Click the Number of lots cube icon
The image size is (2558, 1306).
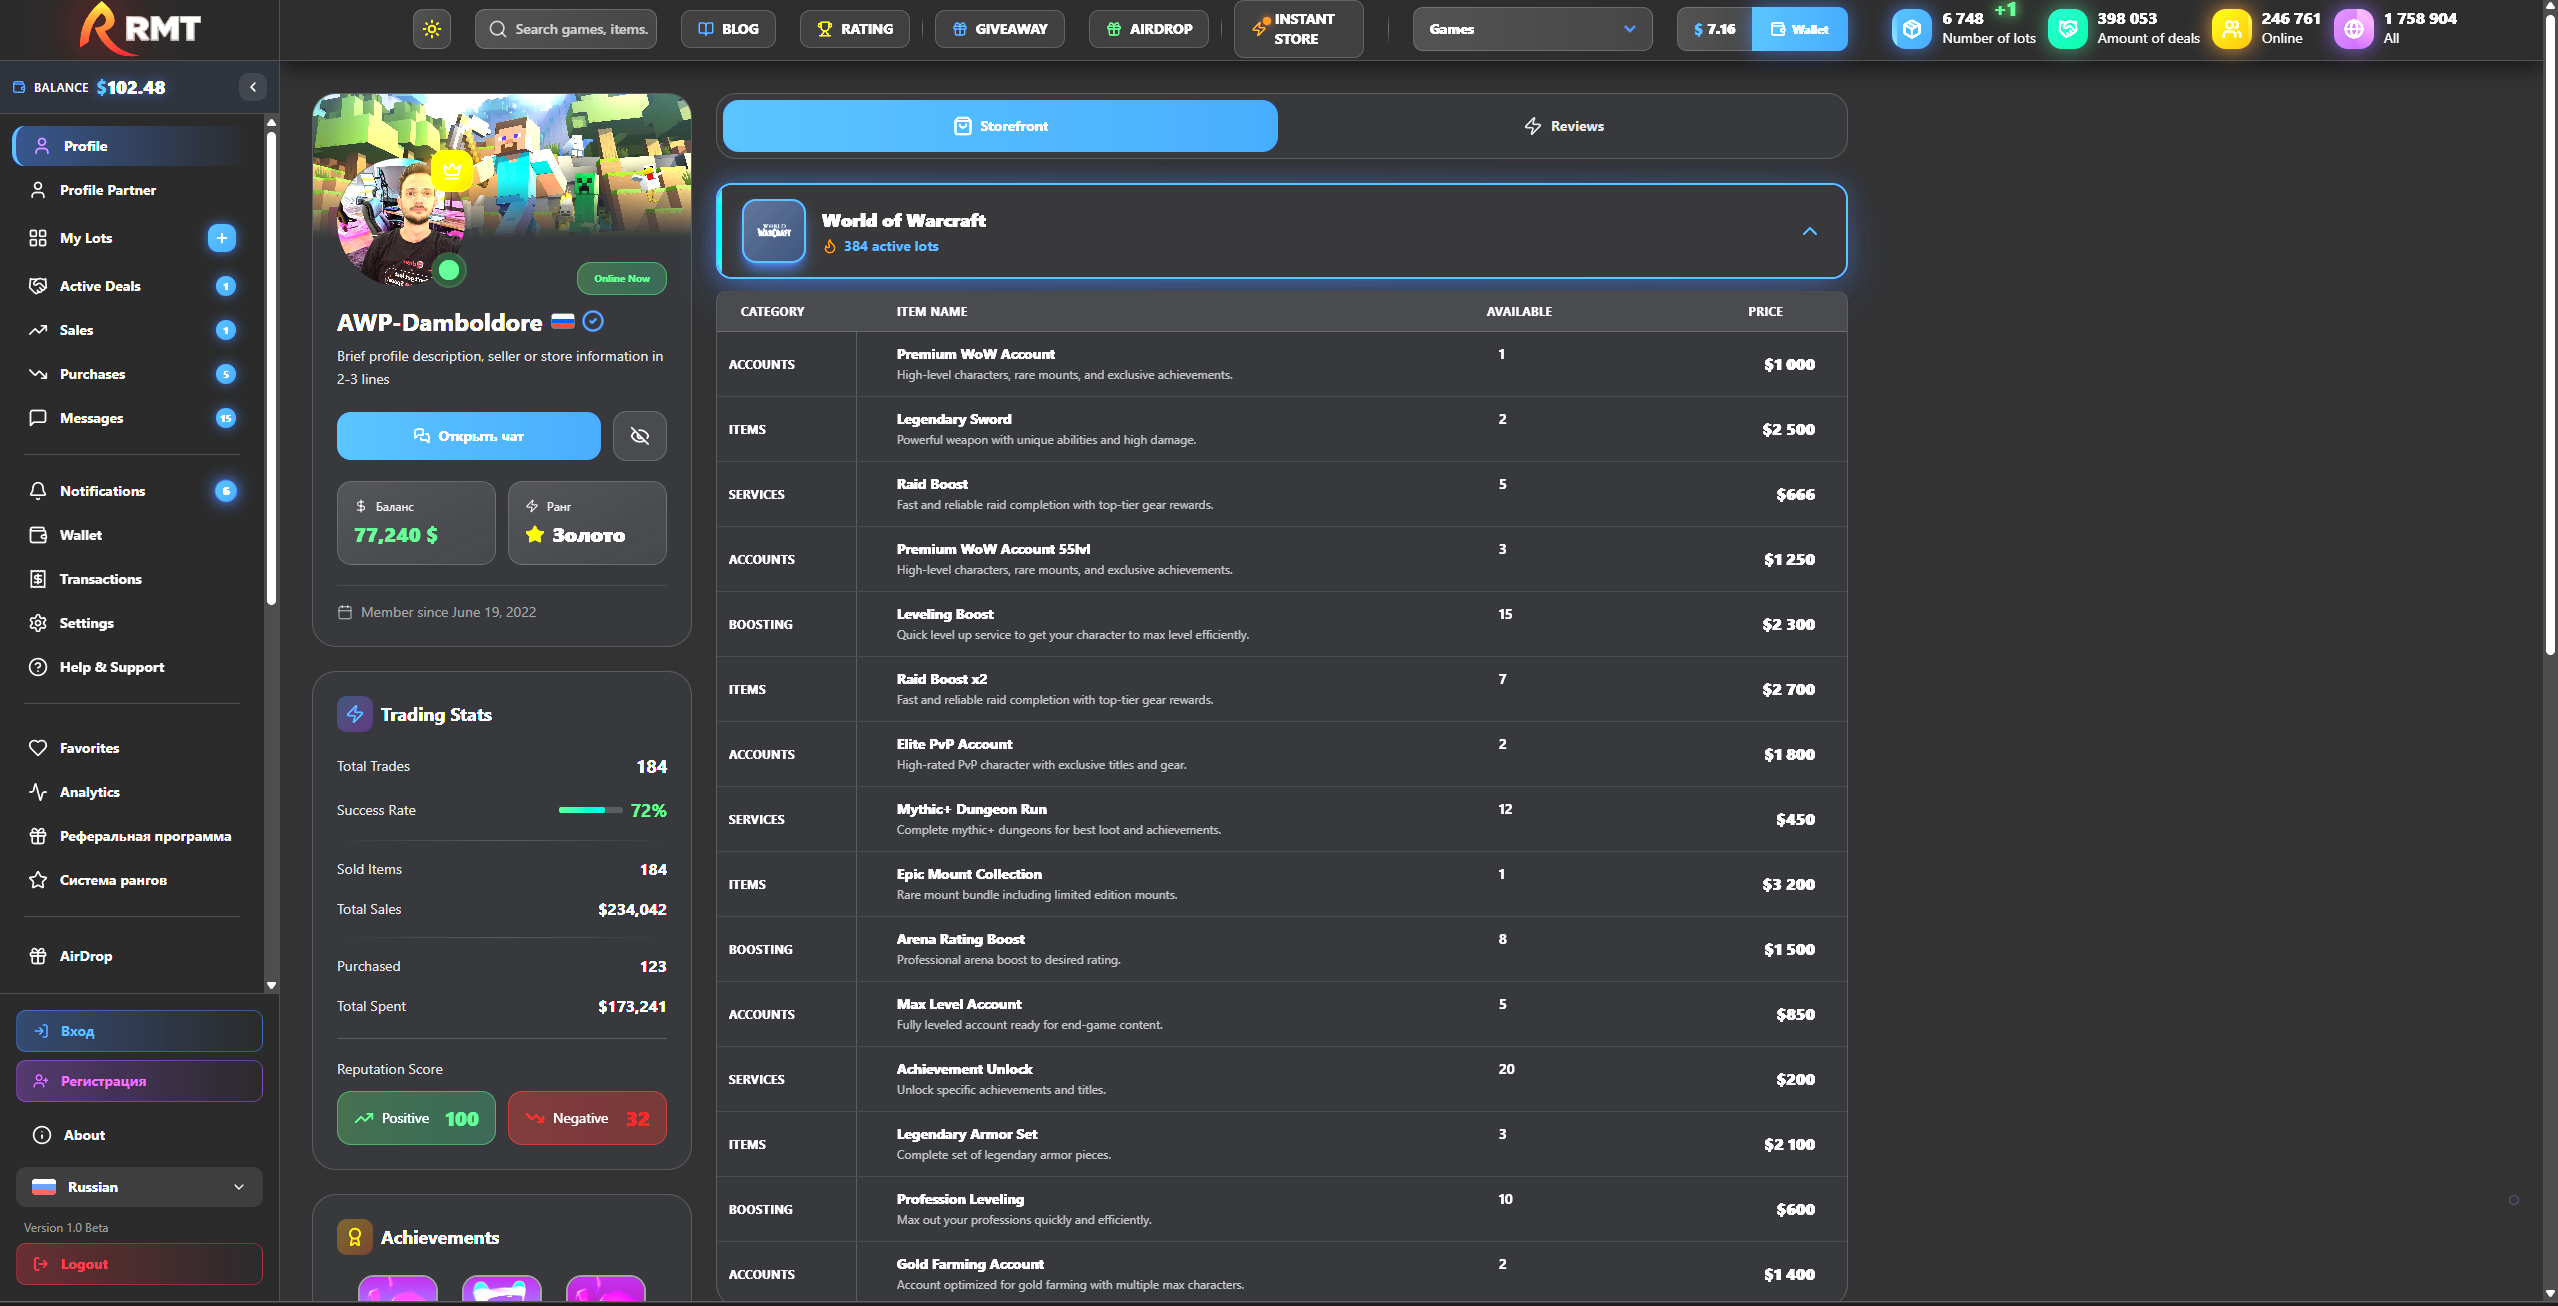[x=1911, y=29]
